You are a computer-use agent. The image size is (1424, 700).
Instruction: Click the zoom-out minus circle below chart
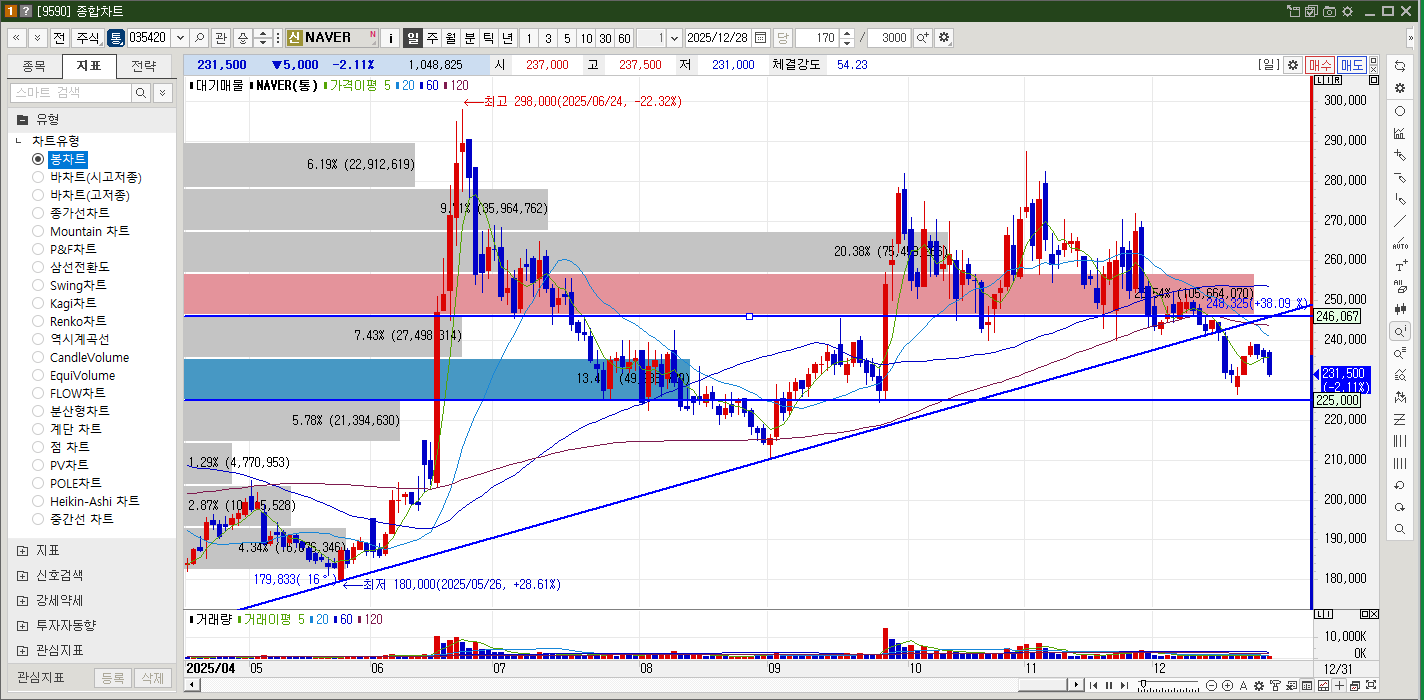coord(1212,685)
